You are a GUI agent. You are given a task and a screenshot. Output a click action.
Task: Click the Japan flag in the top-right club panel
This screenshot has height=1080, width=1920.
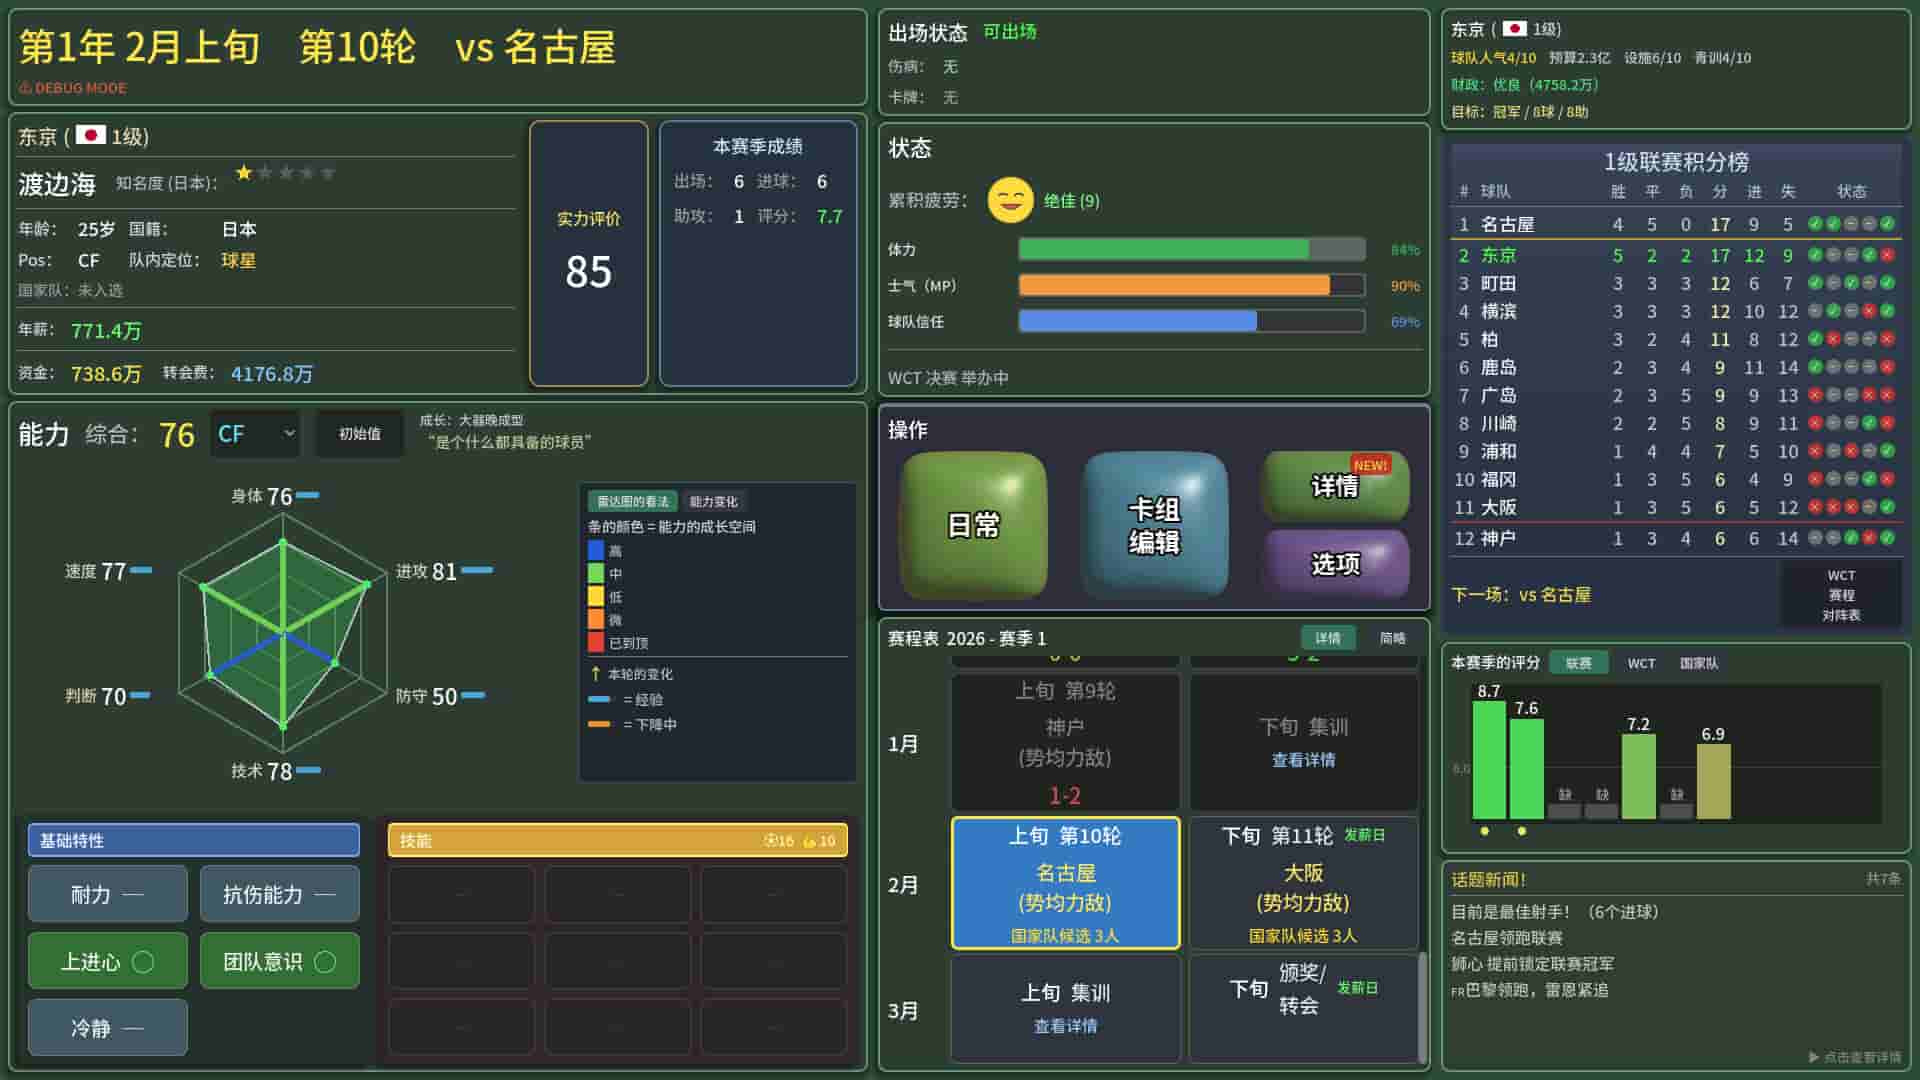point(1514,29)
